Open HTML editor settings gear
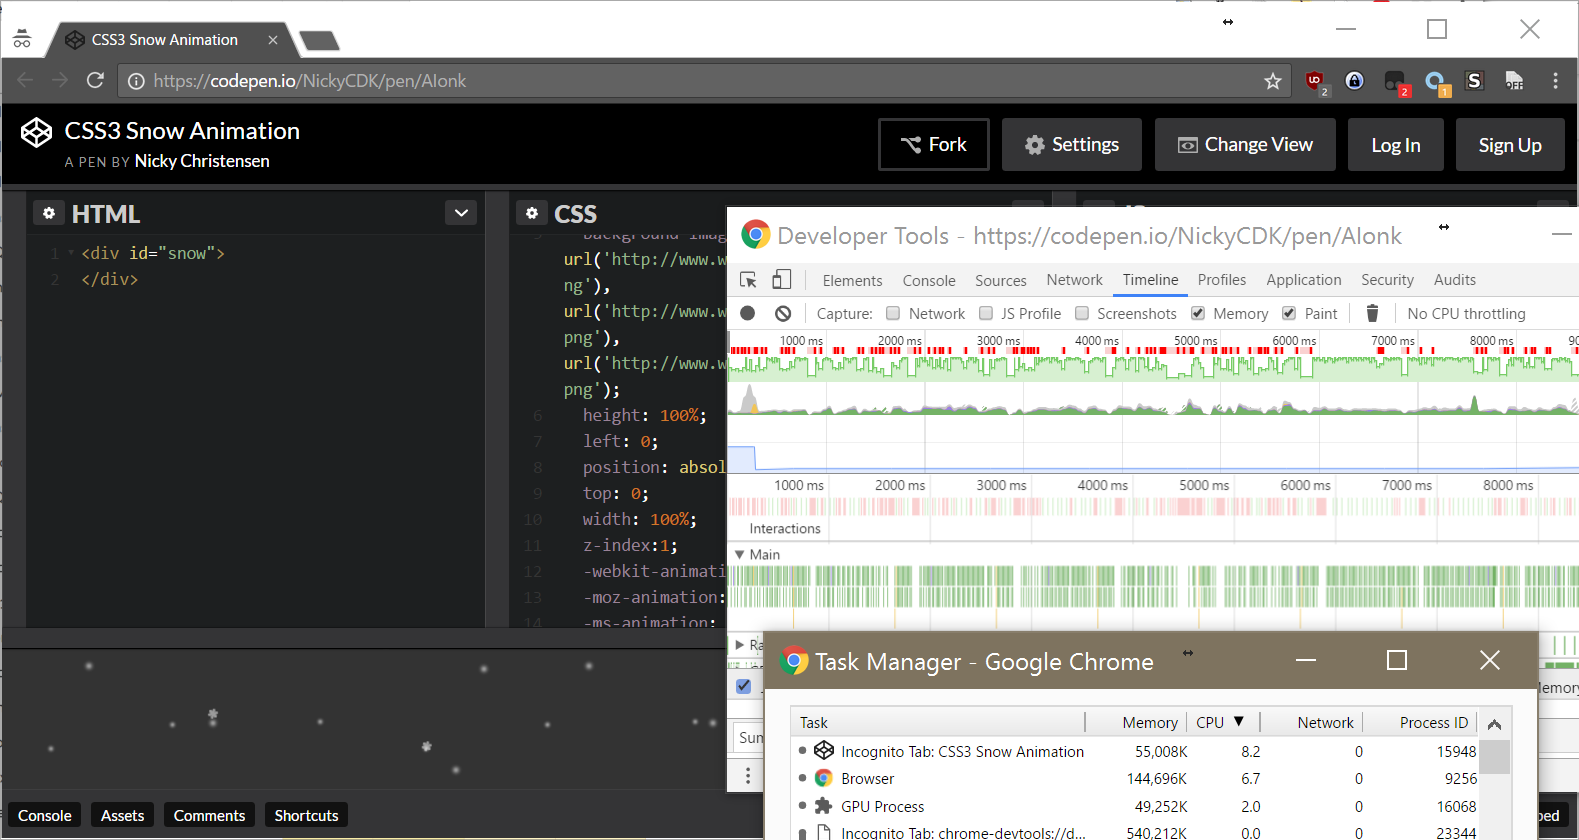 49,213
